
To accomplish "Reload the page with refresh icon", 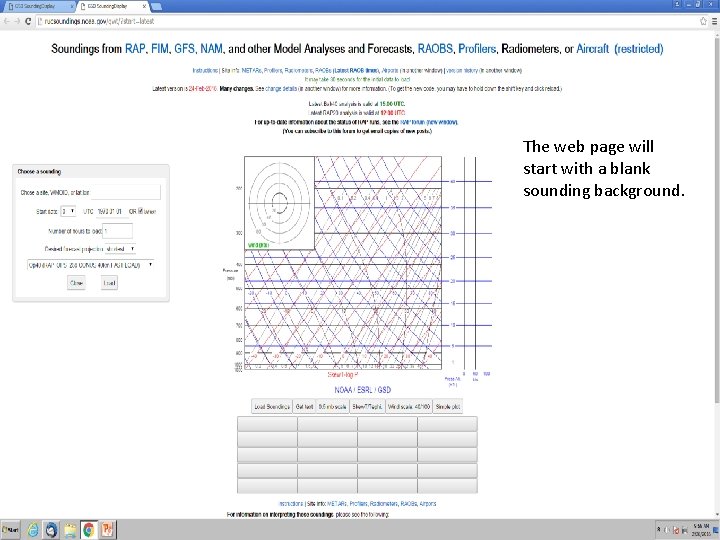I will (x=28, y=21).
